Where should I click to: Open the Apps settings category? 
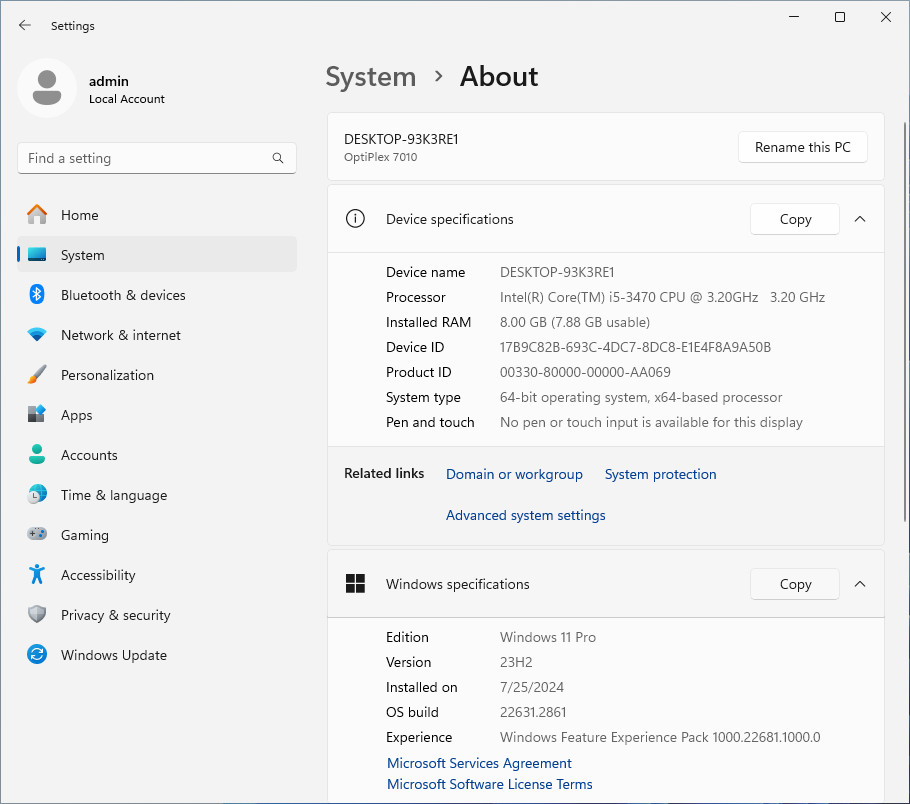[x=157, y=415]
